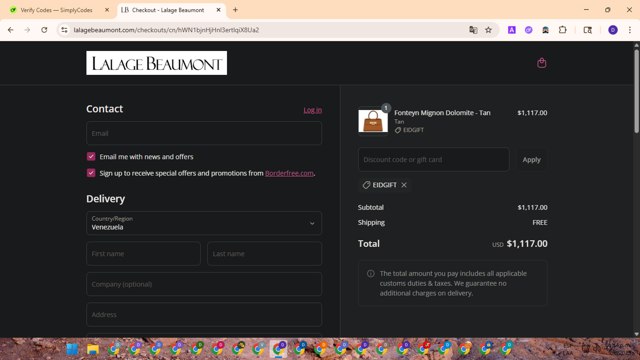Screen dimensions: 640x360
Task: Open the Extensions puzzle menu
Action: click(562, 30)
